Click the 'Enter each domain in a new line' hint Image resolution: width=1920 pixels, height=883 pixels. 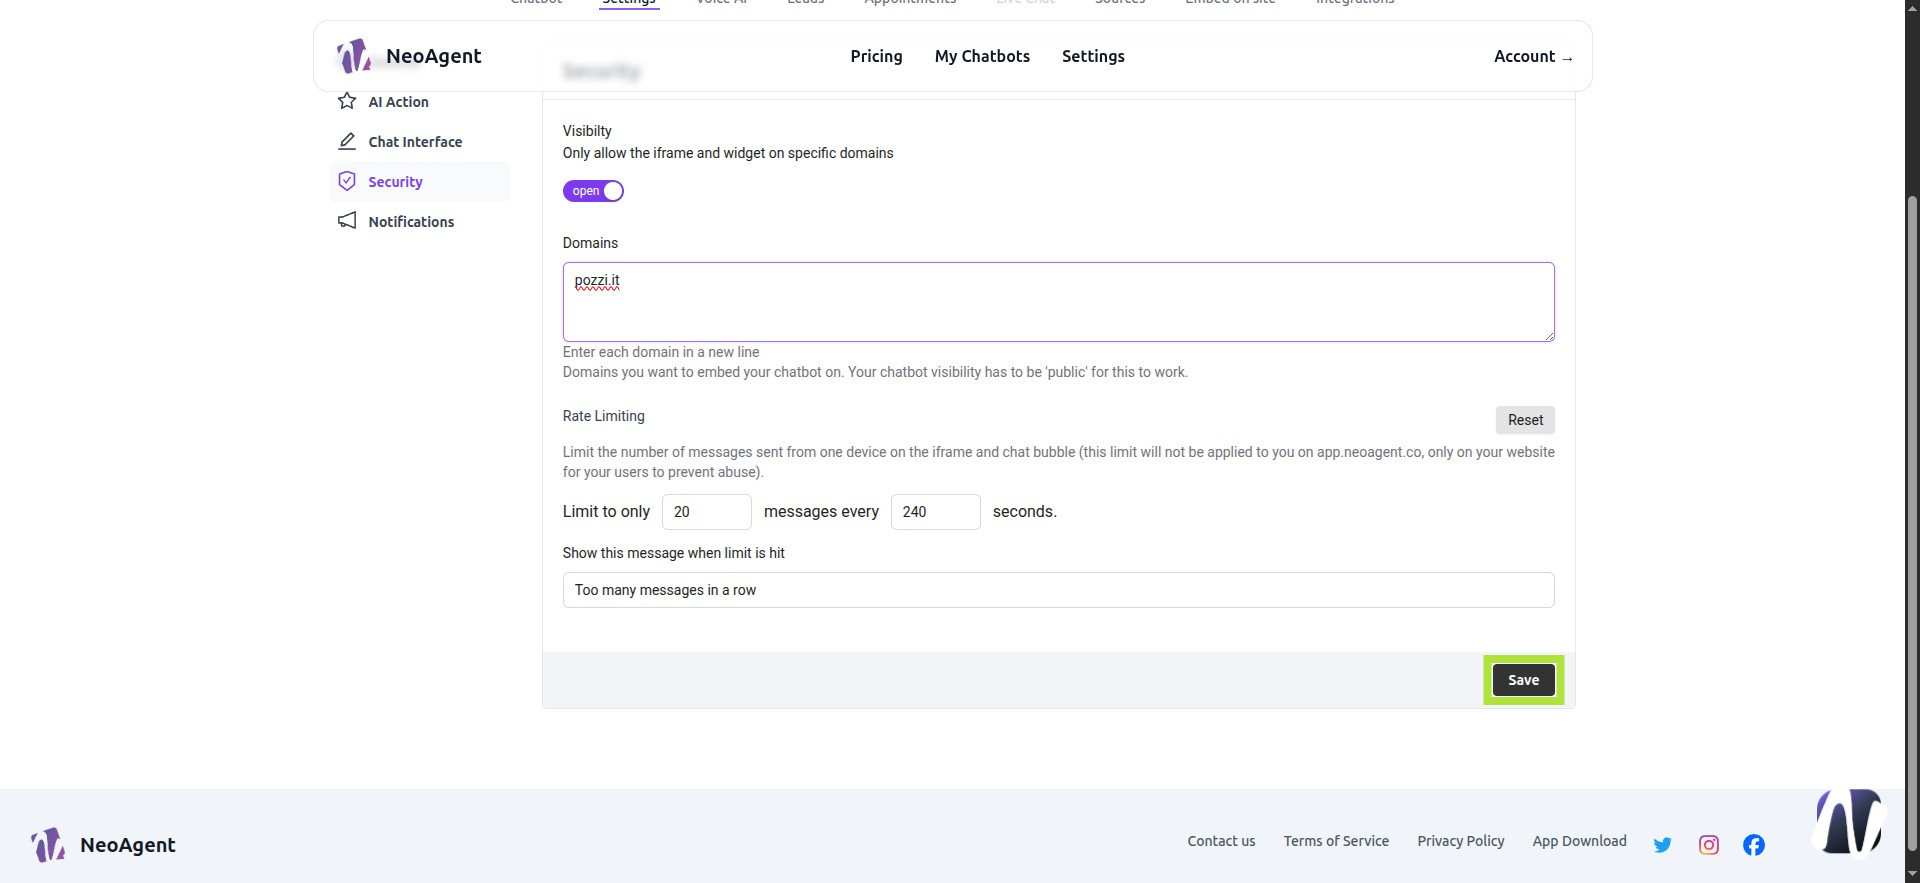click(661, 352)
